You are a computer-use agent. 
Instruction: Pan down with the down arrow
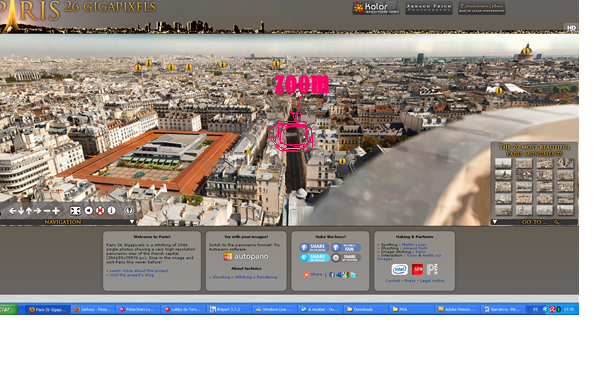click(x=21, y=211)
